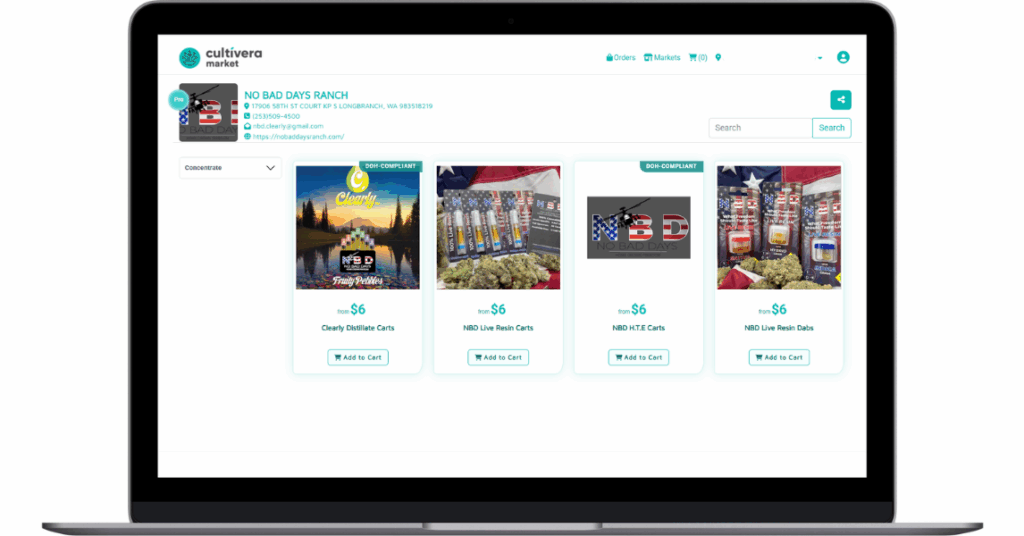
Task: Open the NBD Live Resin Dabs product image
Action: pos(779,227)
